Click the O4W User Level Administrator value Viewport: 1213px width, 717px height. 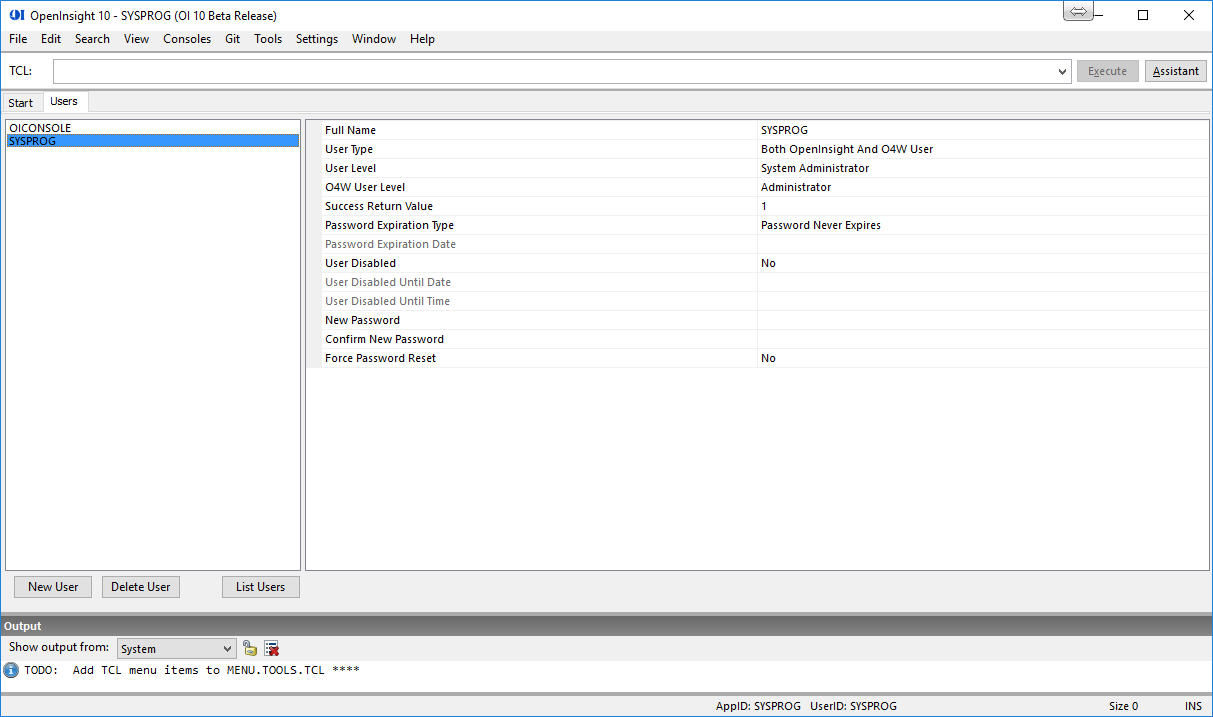[x=983, y=187]
